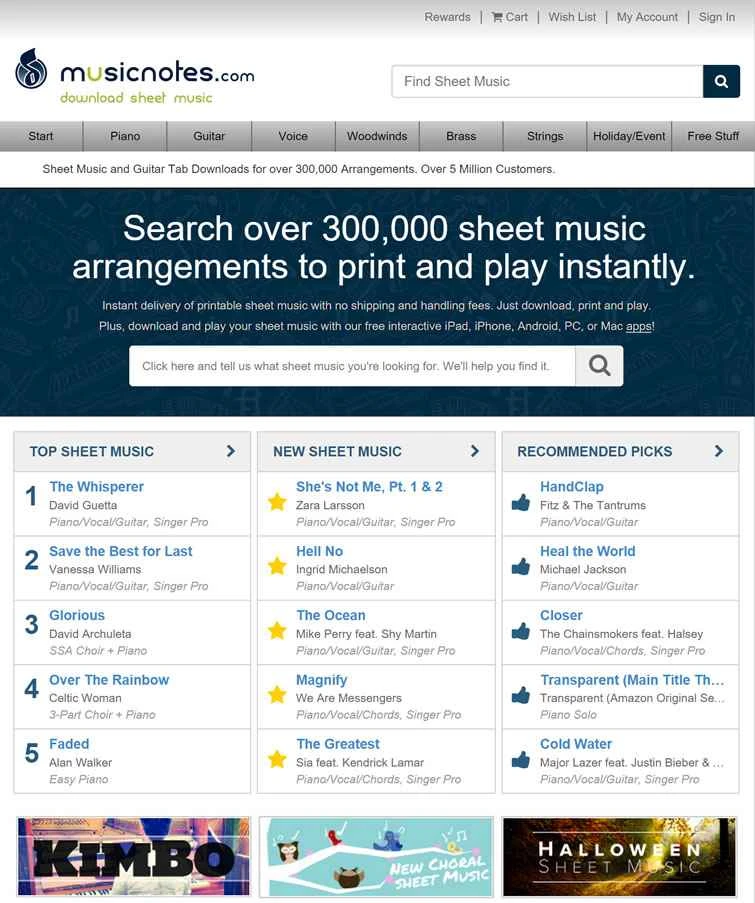The height and width of the screenshot is (903, 755).
Task: Open the Holiday/Event navigation tab
Action: tap(629, 136)
